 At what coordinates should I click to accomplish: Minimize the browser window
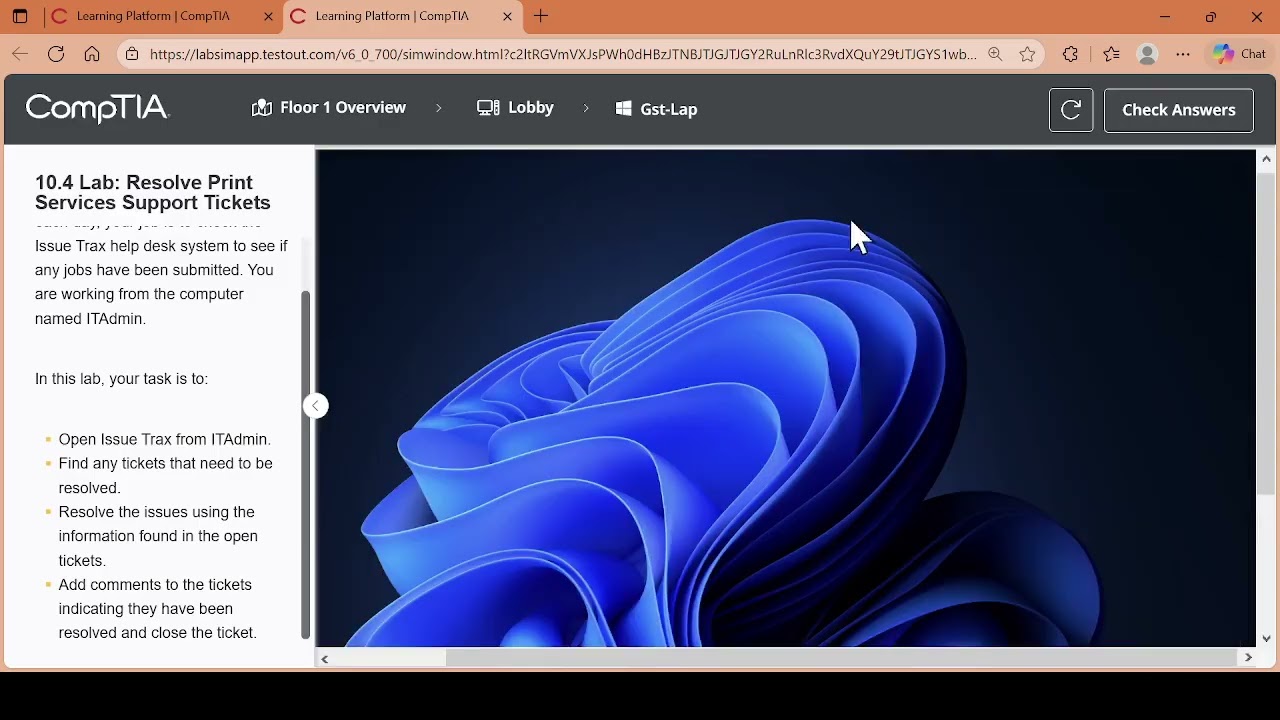(1165, 16)
